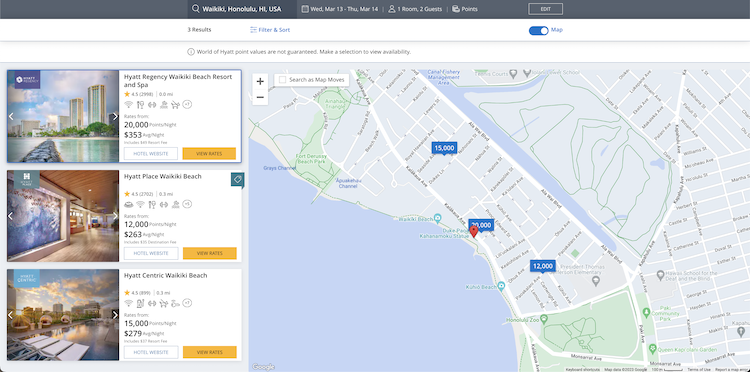Click the fitness dumbbell icon for Hyatt Place
Viewport: 750px width, 372px height.
click(x=164, y=204)
